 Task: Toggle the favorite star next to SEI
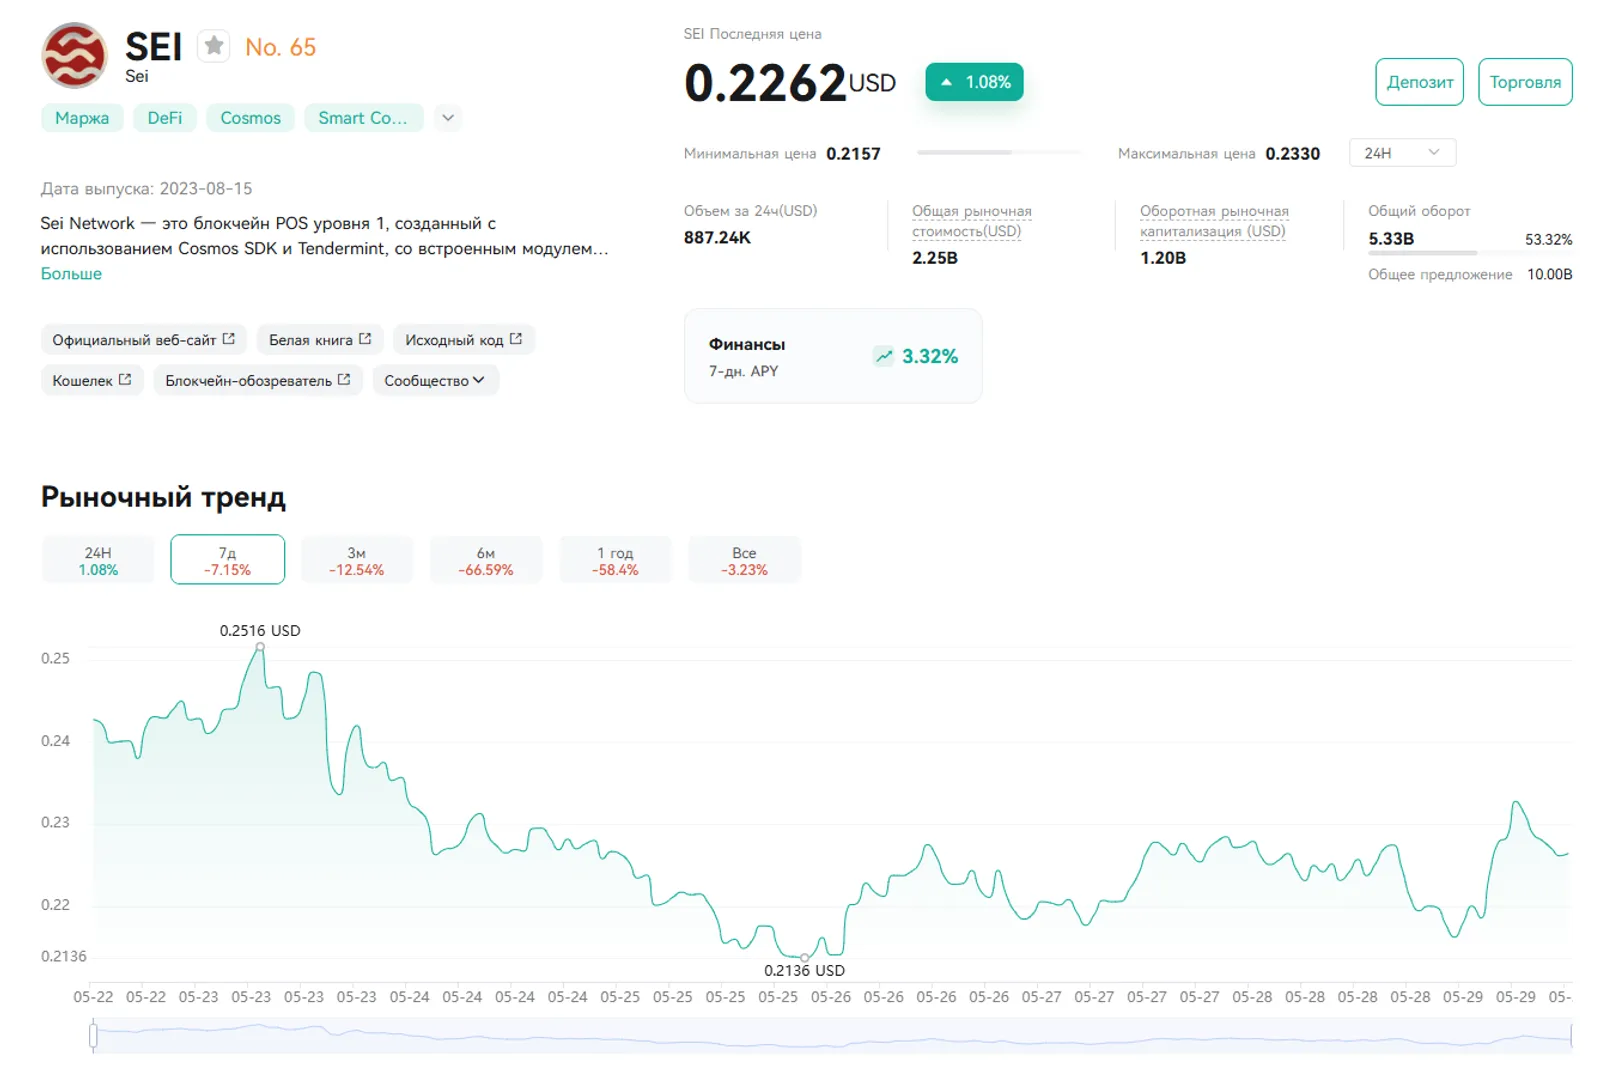point(213,46)
